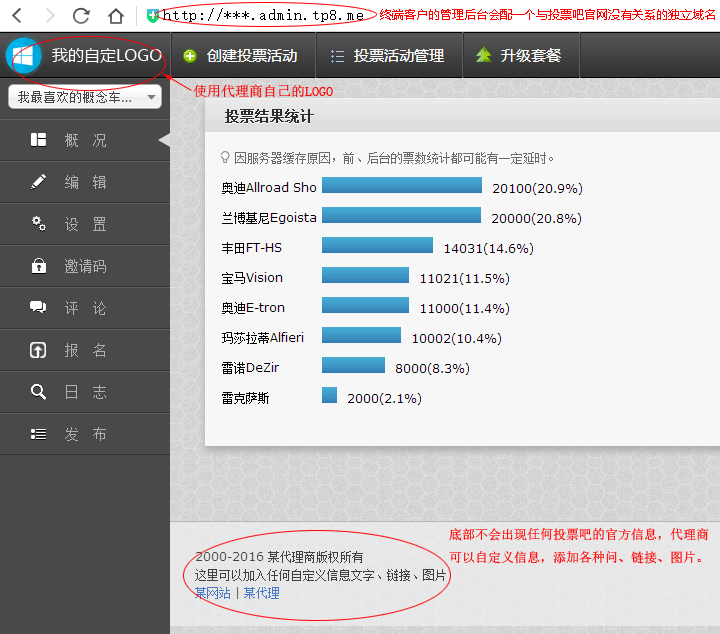Open the 某代理 footer link
Image resolution: width=720 pixels, height=634 pixels.
pos(262,593)
